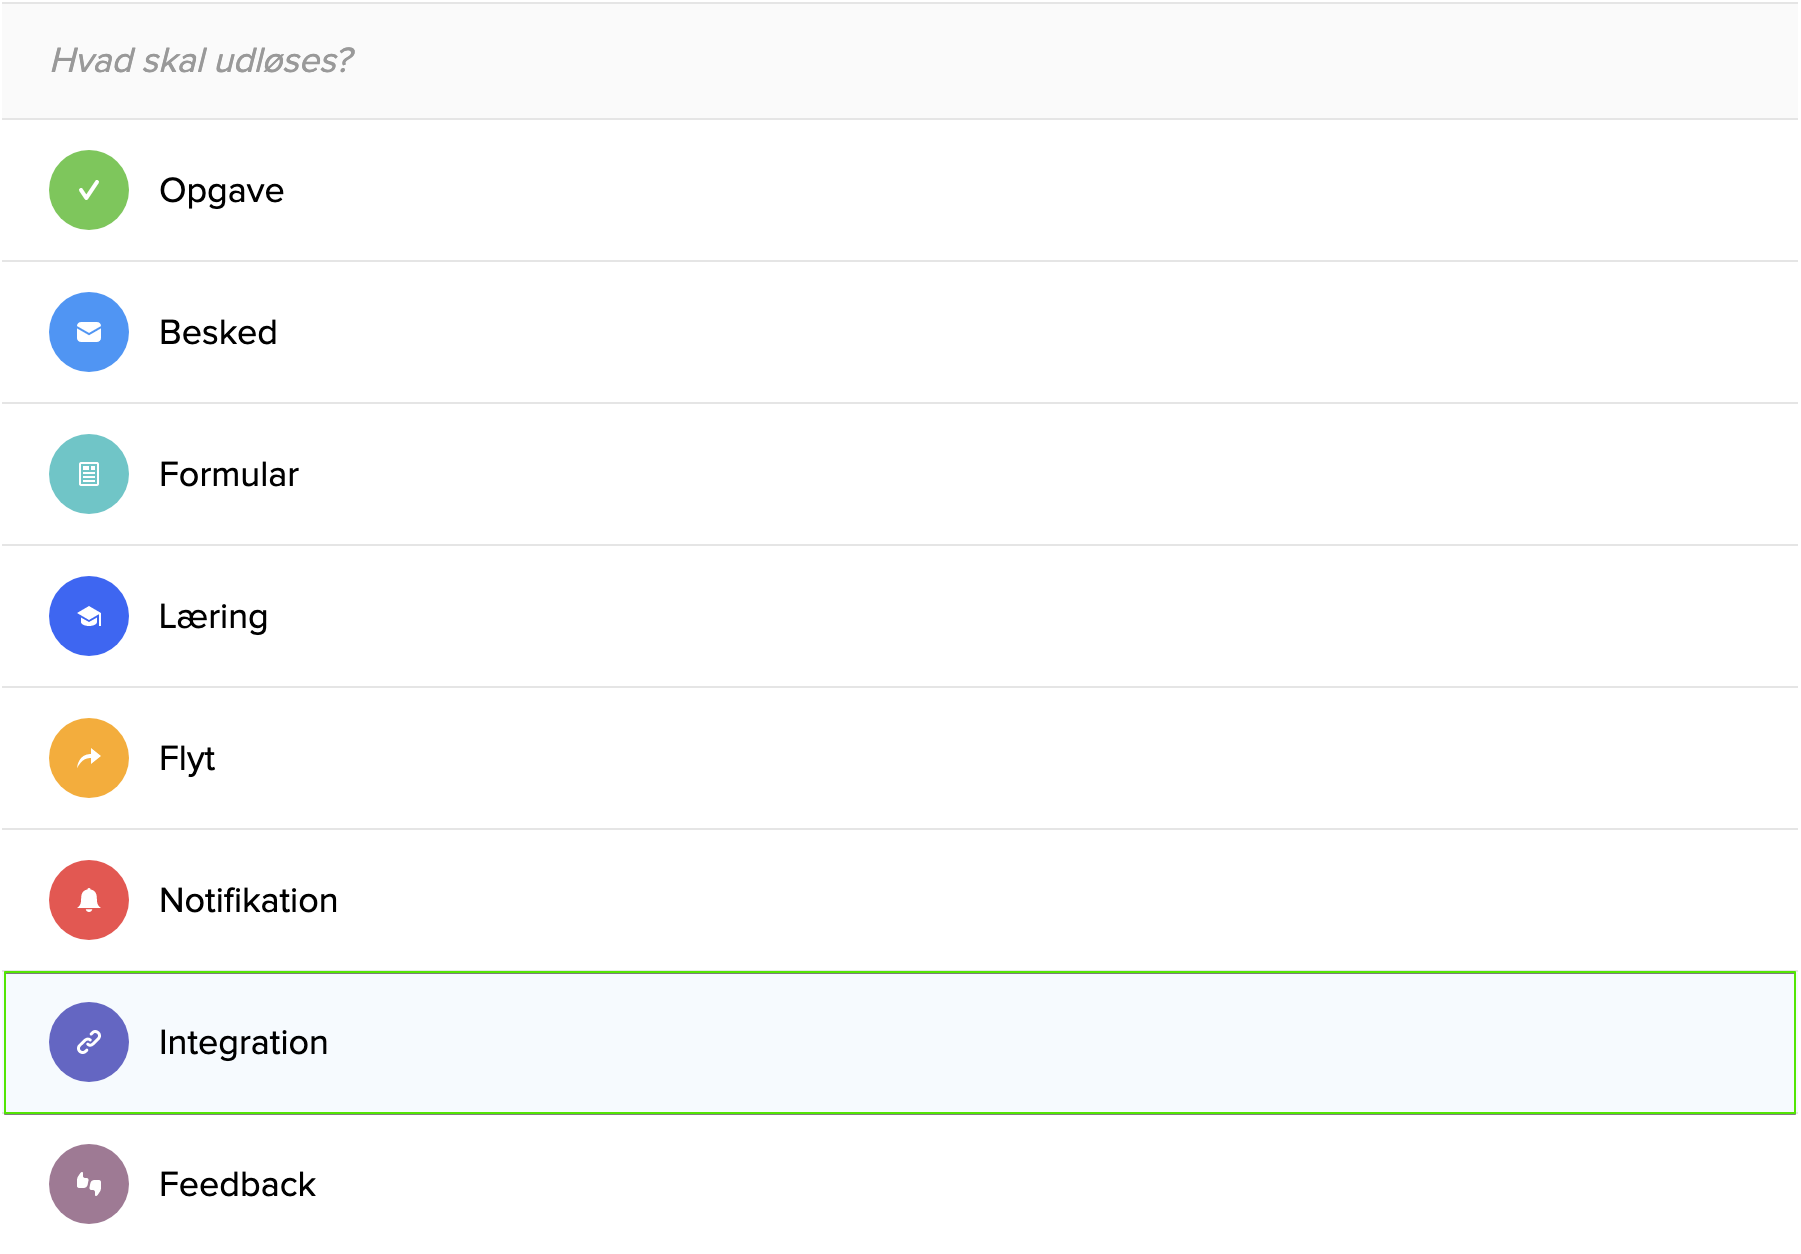This screenshot has height=1254, width=1801.
Task: Click the quote marks Feedback icon
Action: pos(89,1184)
